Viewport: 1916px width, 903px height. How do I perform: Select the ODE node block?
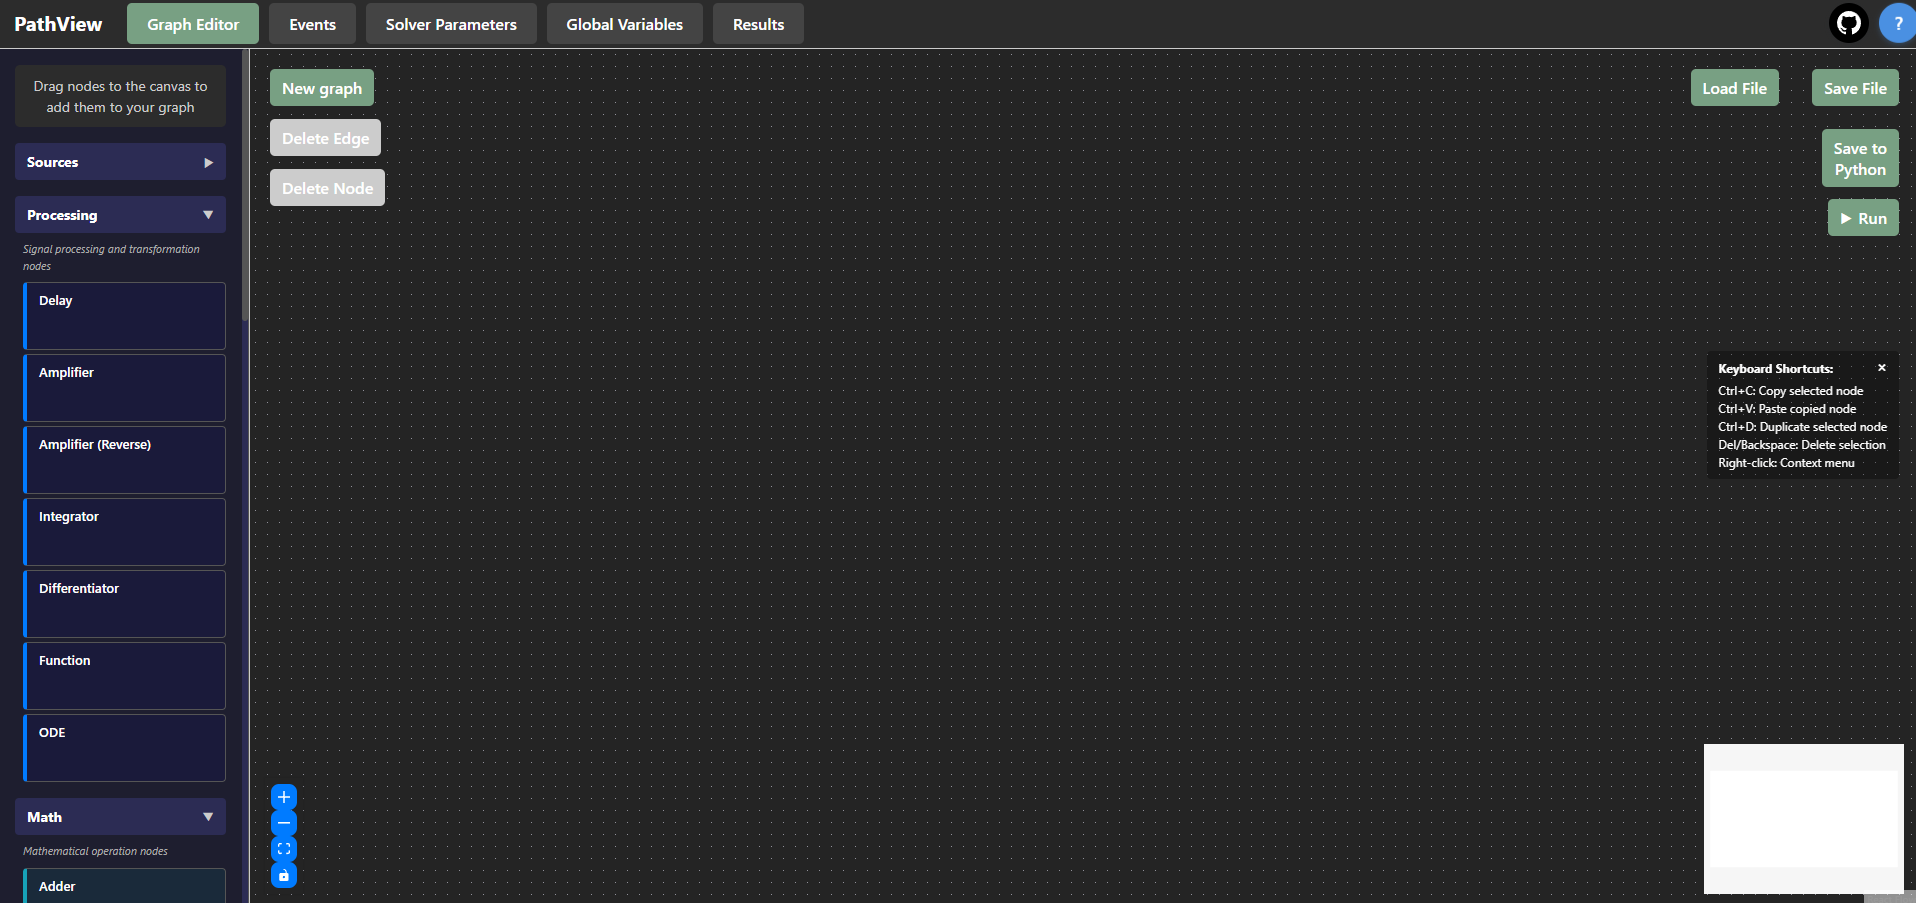coord(125,748)
